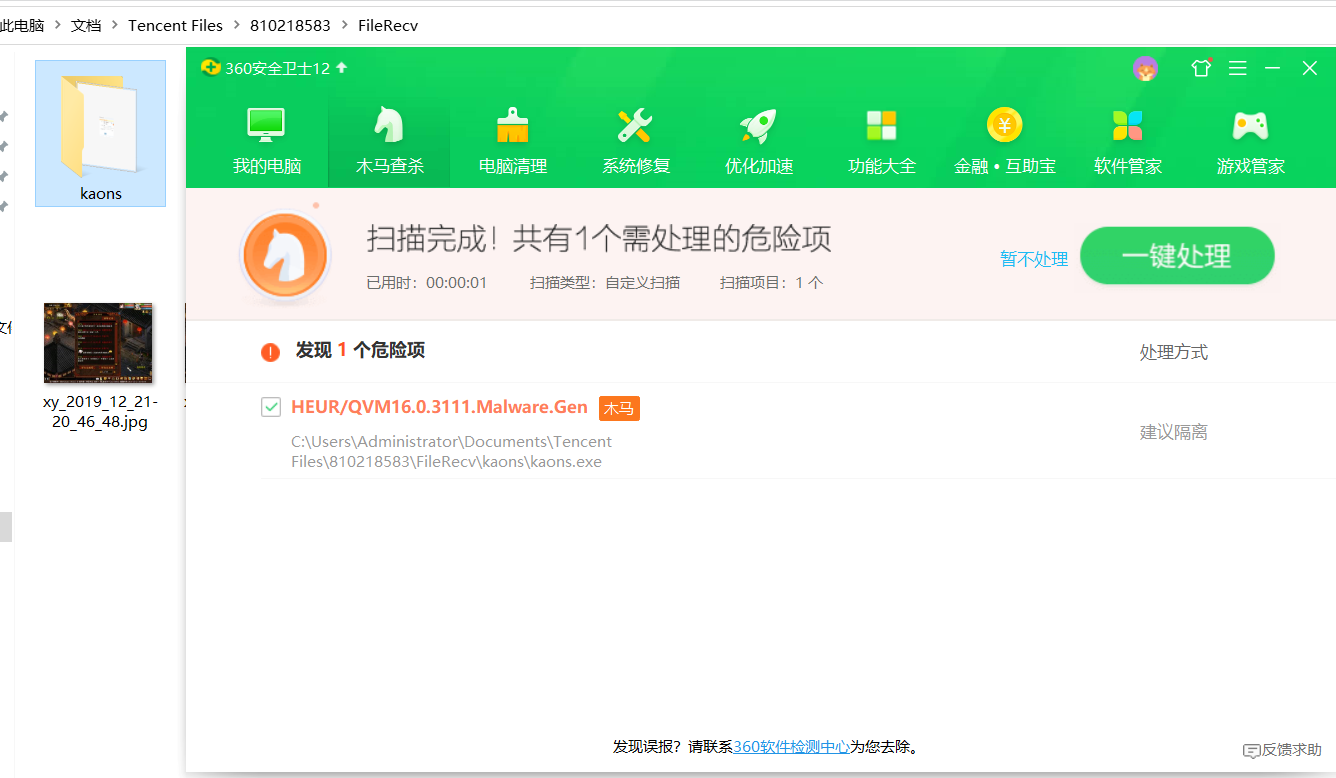
Task: Open 软件管家 colorful flower icon
Action: [1127, 126]
